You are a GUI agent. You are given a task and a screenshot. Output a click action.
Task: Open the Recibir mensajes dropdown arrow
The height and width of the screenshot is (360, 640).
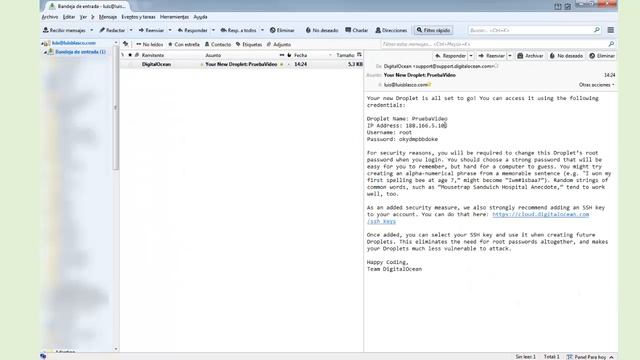[x=91, y=30]
